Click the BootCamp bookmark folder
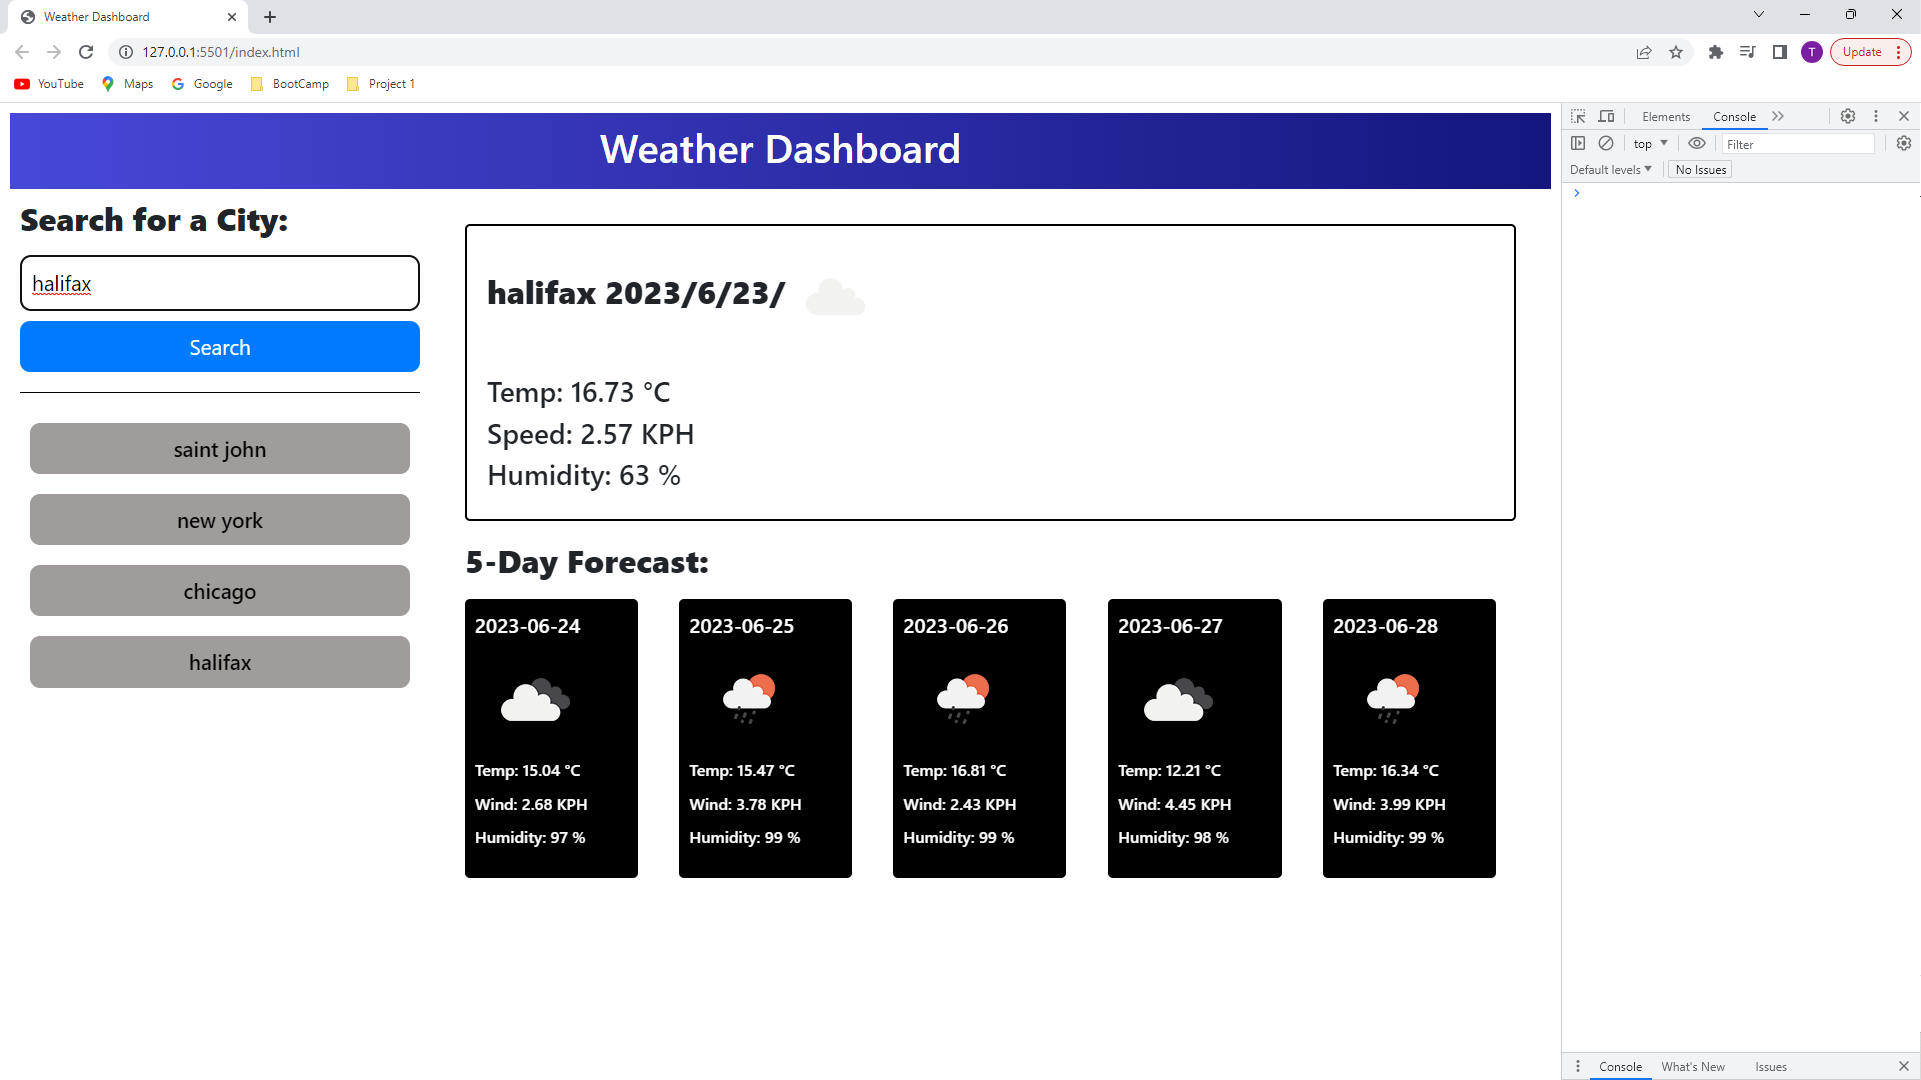 (x=290, y=84)
